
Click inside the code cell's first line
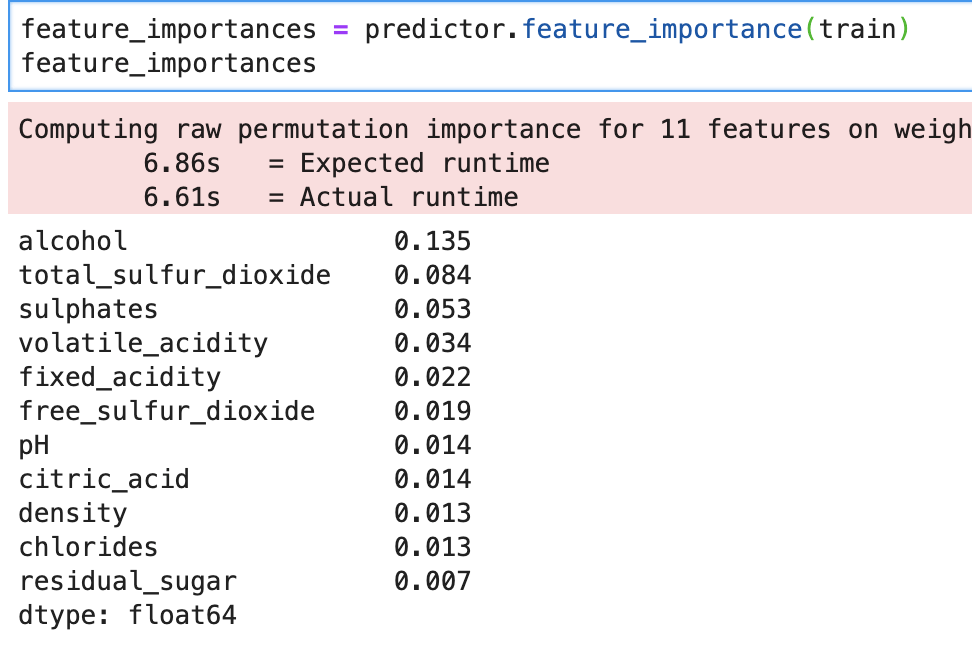click(x=168, y=29)
